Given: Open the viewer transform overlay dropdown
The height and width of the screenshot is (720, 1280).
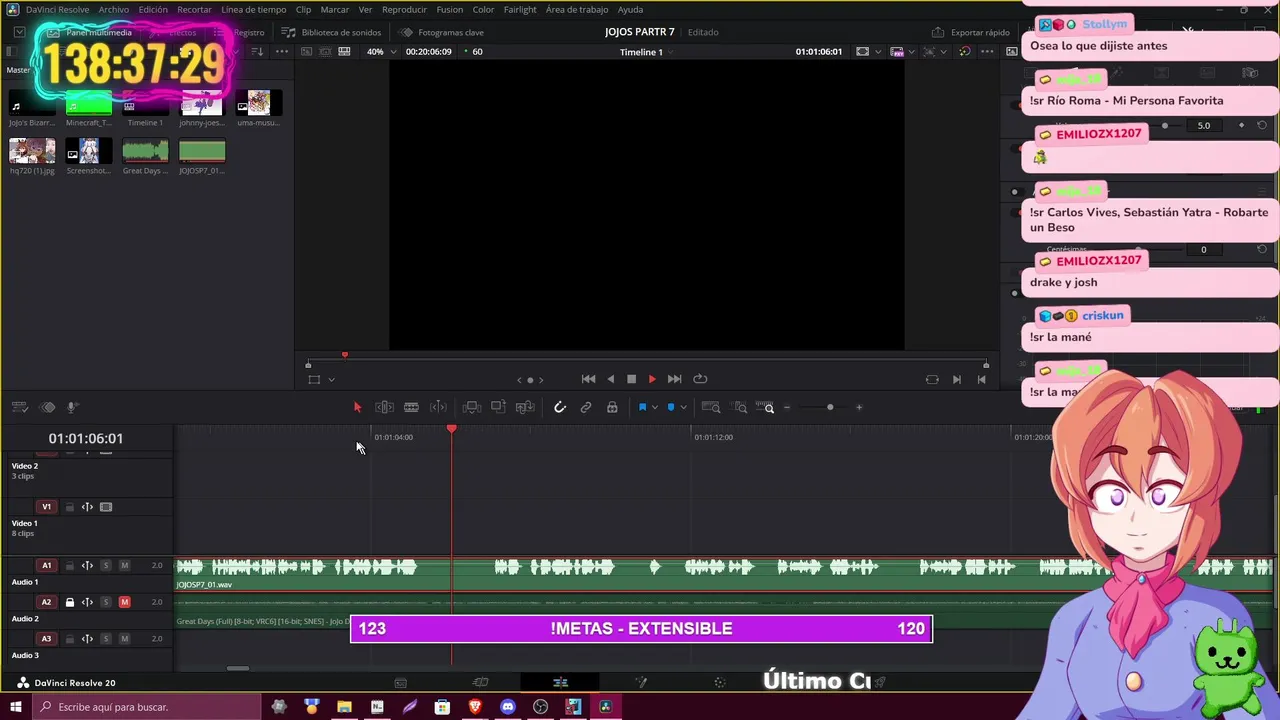Looking at the screenshot, I should (x=331, y=379).
